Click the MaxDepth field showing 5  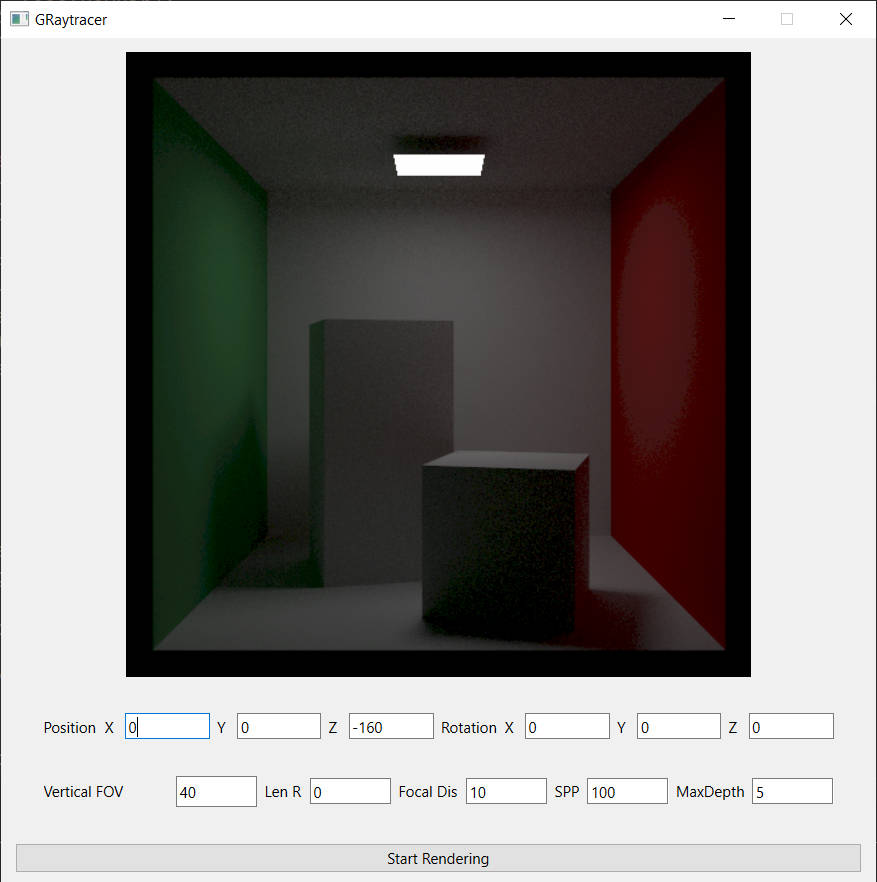click(792, 792)
